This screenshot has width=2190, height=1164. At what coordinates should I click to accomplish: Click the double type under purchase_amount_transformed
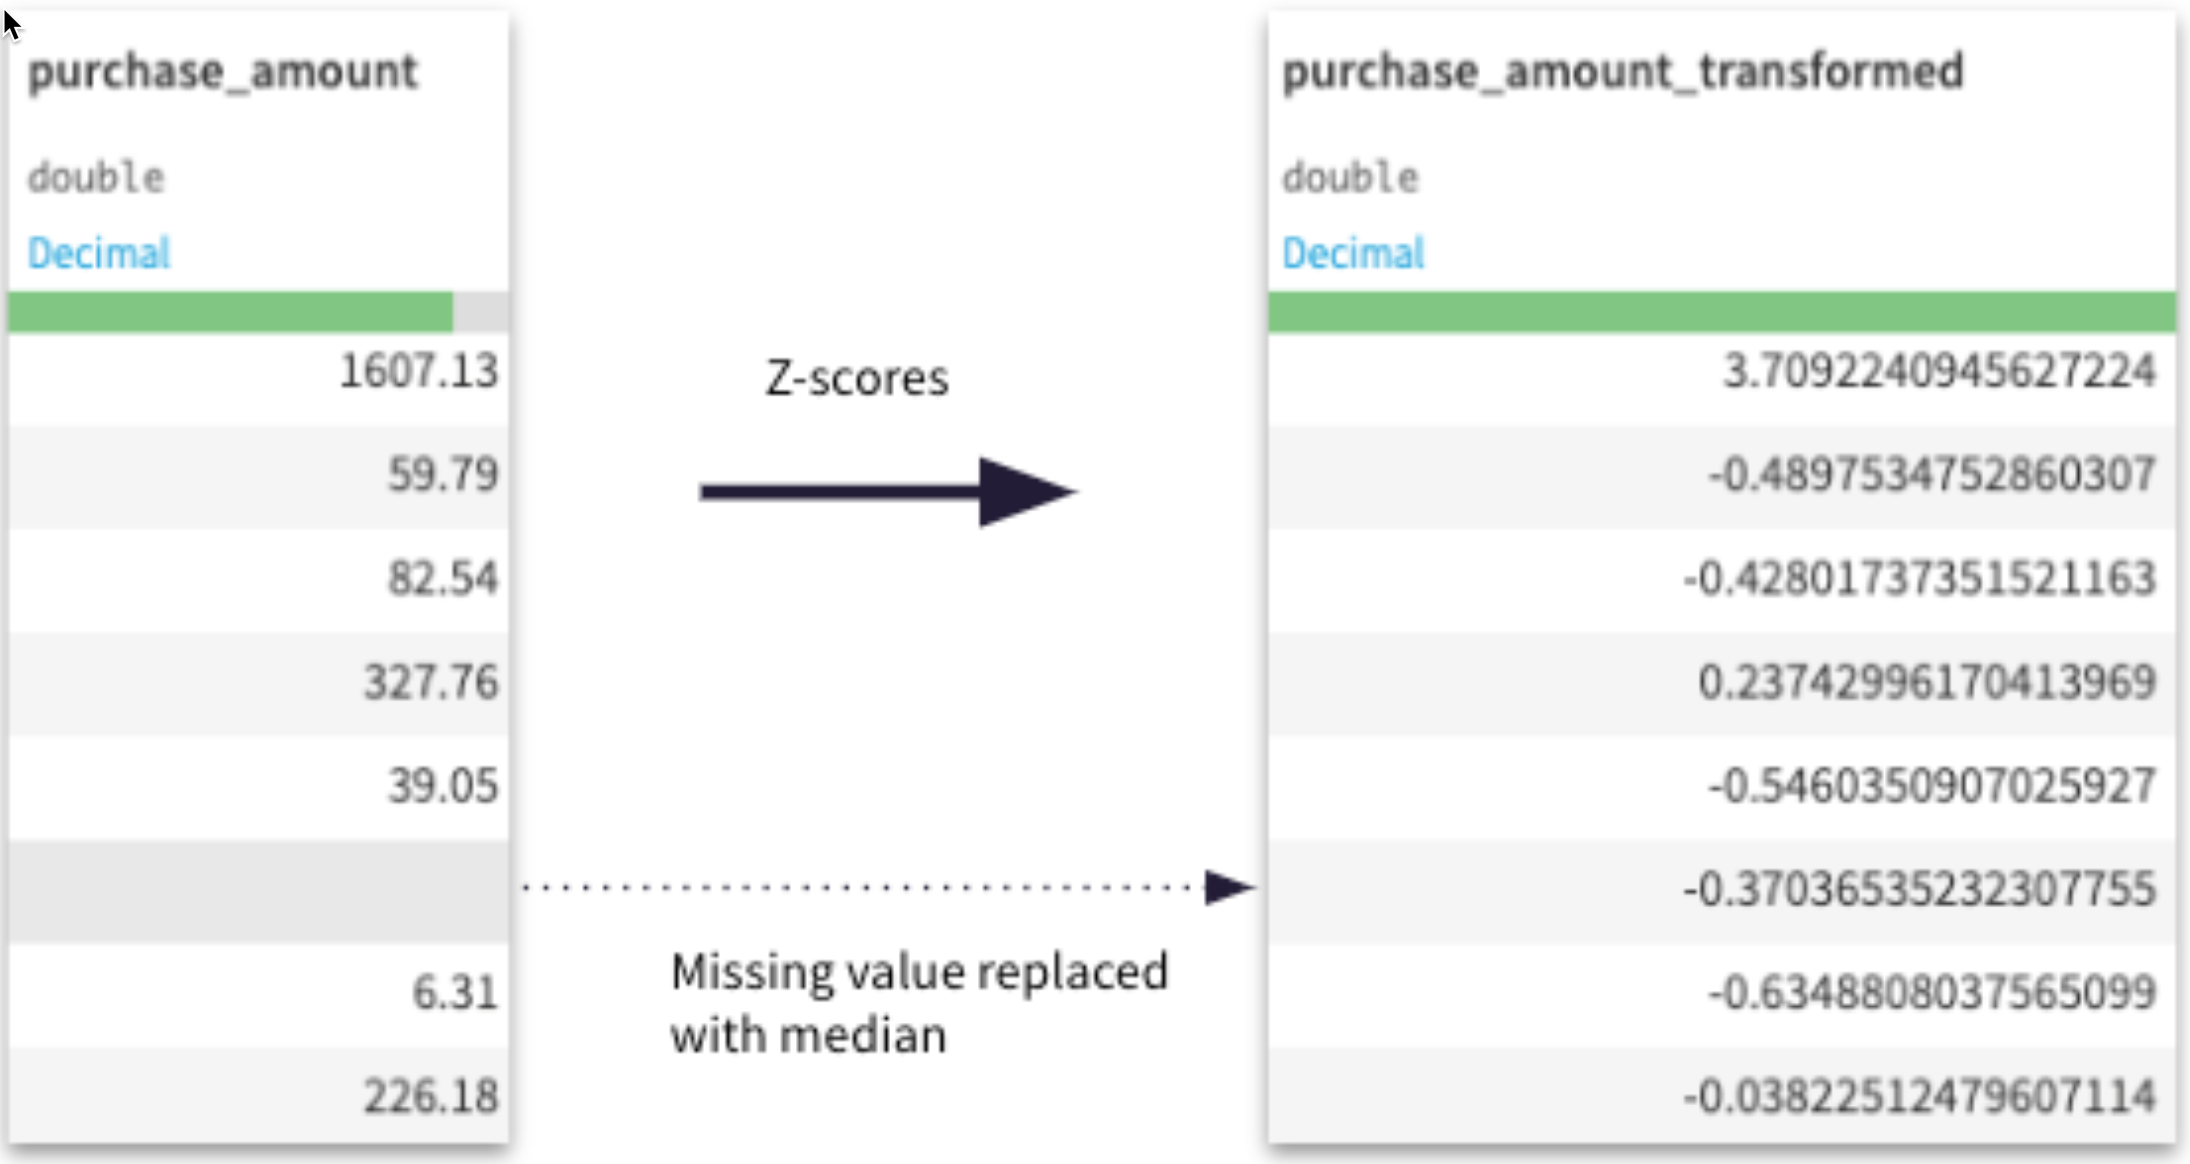click(1350, 178)
